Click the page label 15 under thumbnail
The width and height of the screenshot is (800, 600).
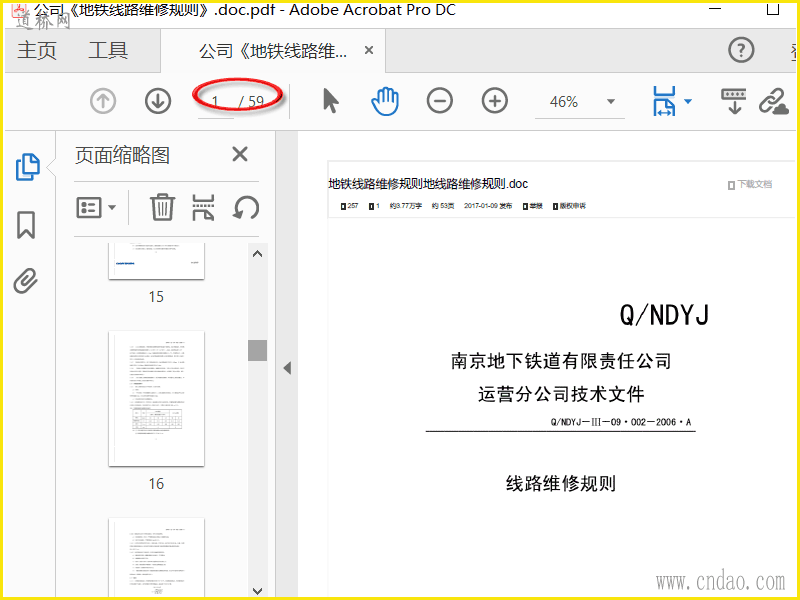point(156,296)
